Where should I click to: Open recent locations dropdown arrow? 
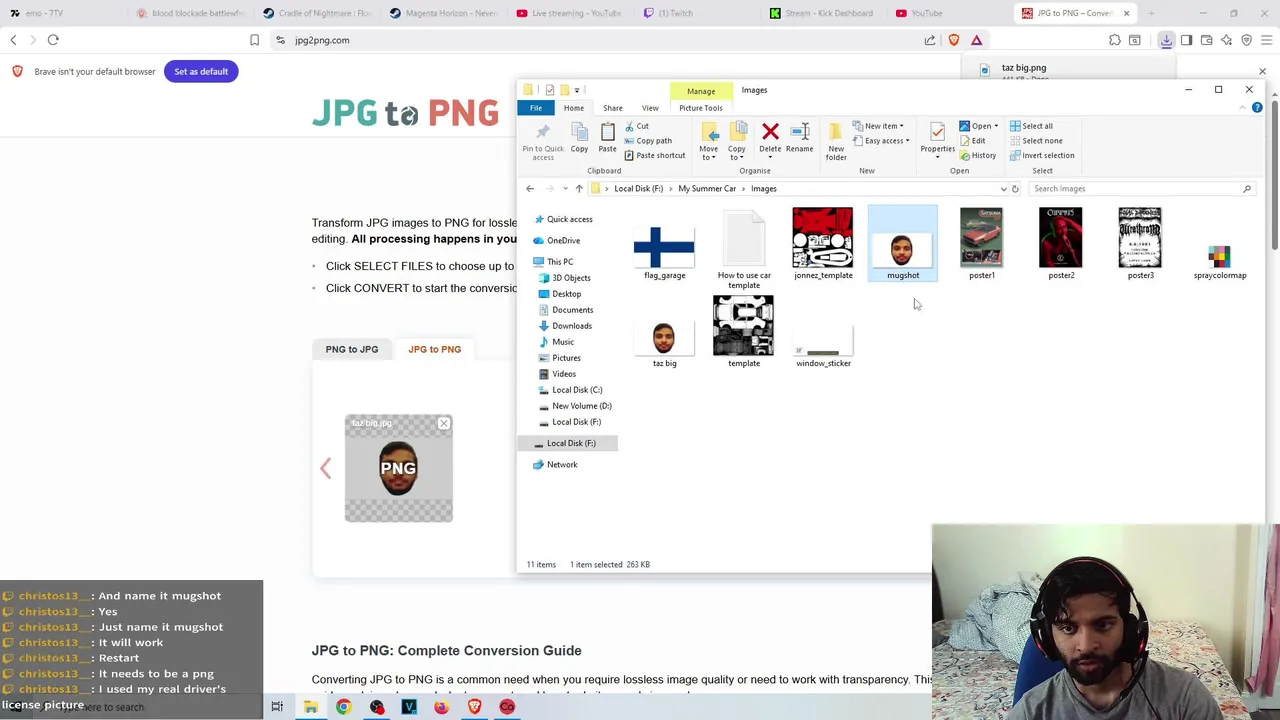point(565,188)
